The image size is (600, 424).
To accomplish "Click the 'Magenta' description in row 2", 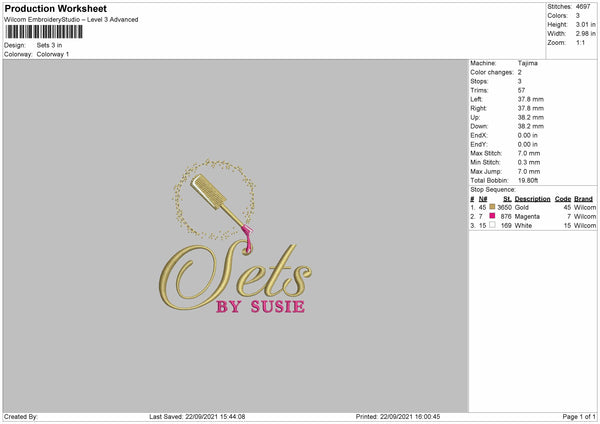I will pos(527,217).
